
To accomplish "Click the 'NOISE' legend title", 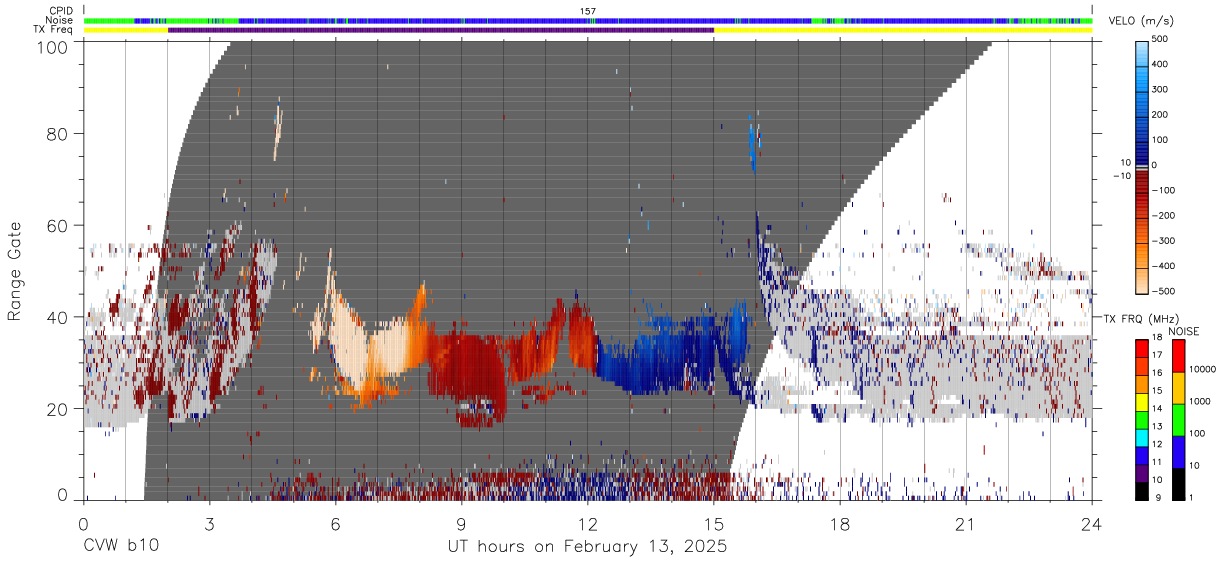I will click(1183, 331).
